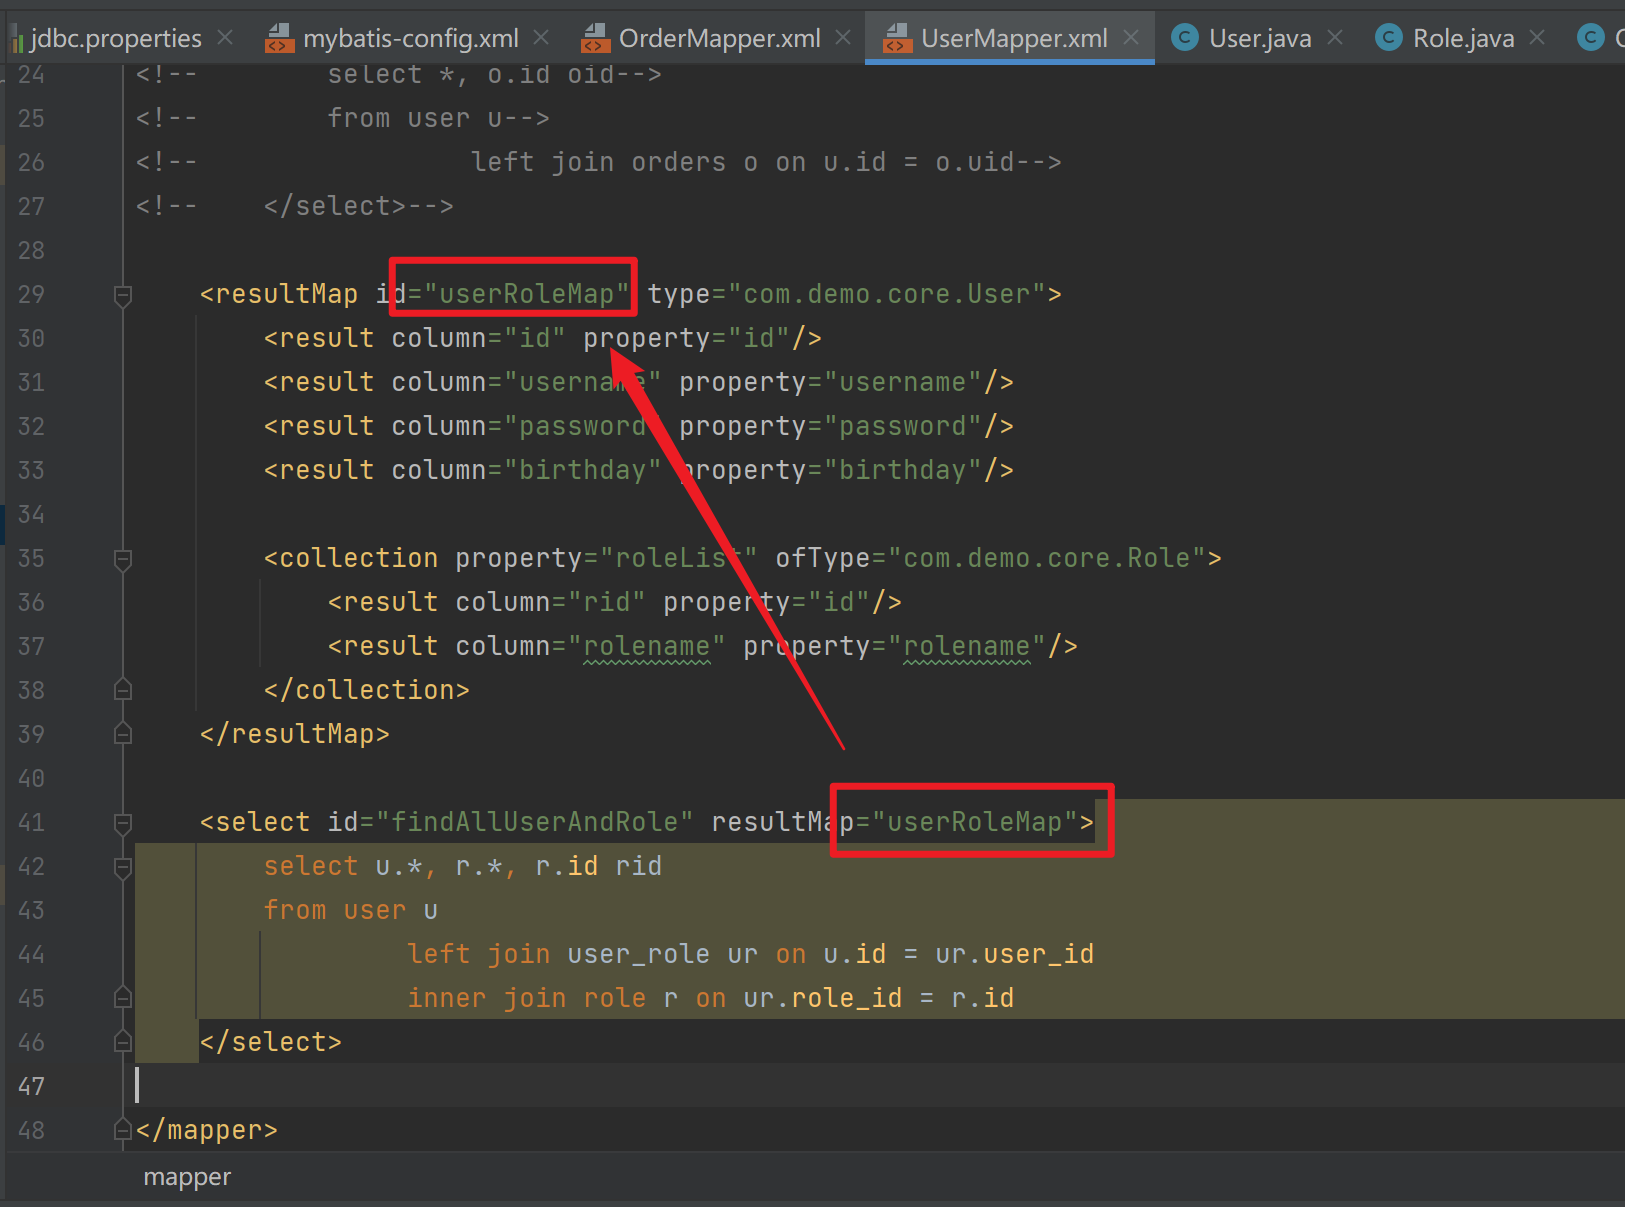
Task: Click the closing </select> tag on line 46
Action: point(271,1042)
